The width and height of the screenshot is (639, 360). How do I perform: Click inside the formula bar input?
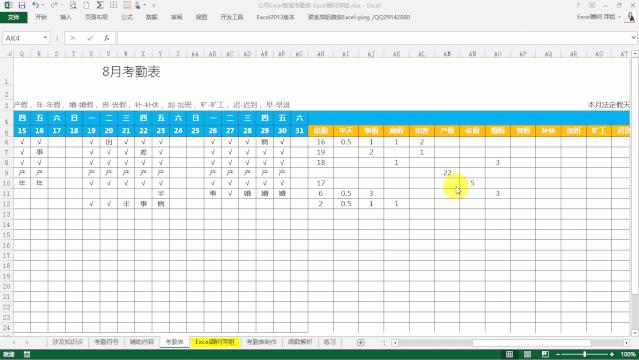[x=373, y=38]
